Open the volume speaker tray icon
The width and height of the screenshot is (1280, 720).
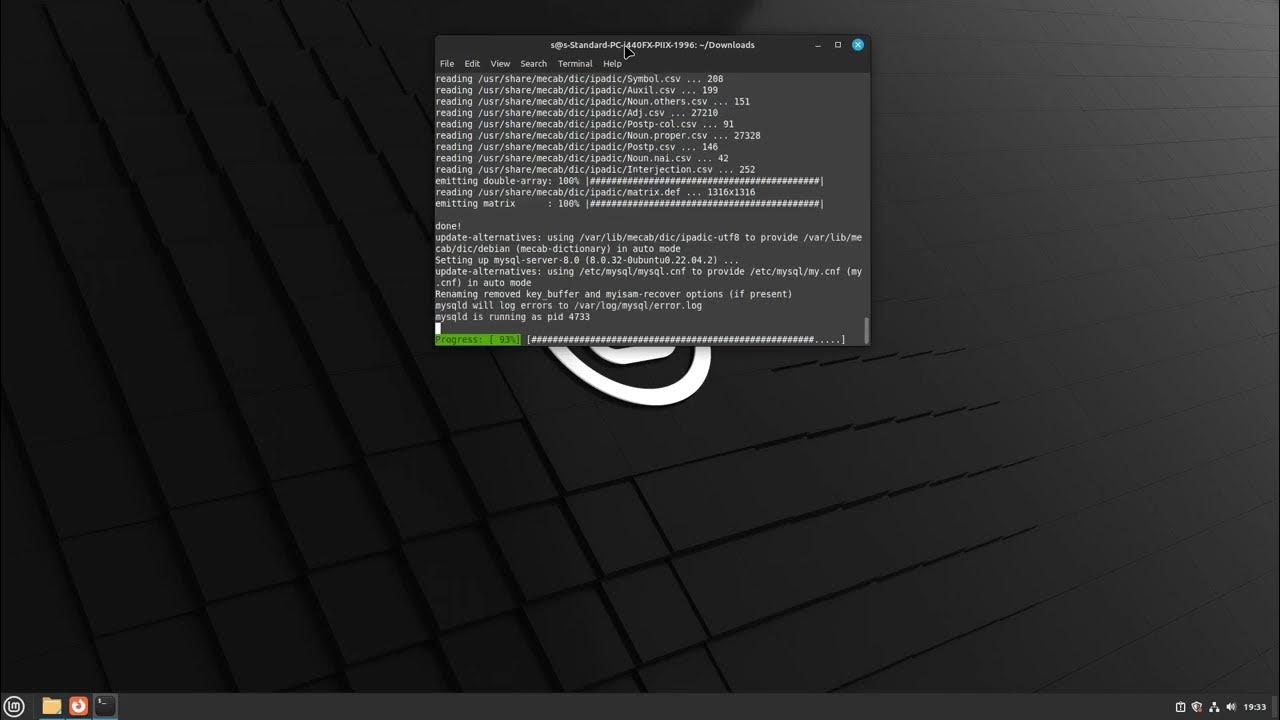1230,707
